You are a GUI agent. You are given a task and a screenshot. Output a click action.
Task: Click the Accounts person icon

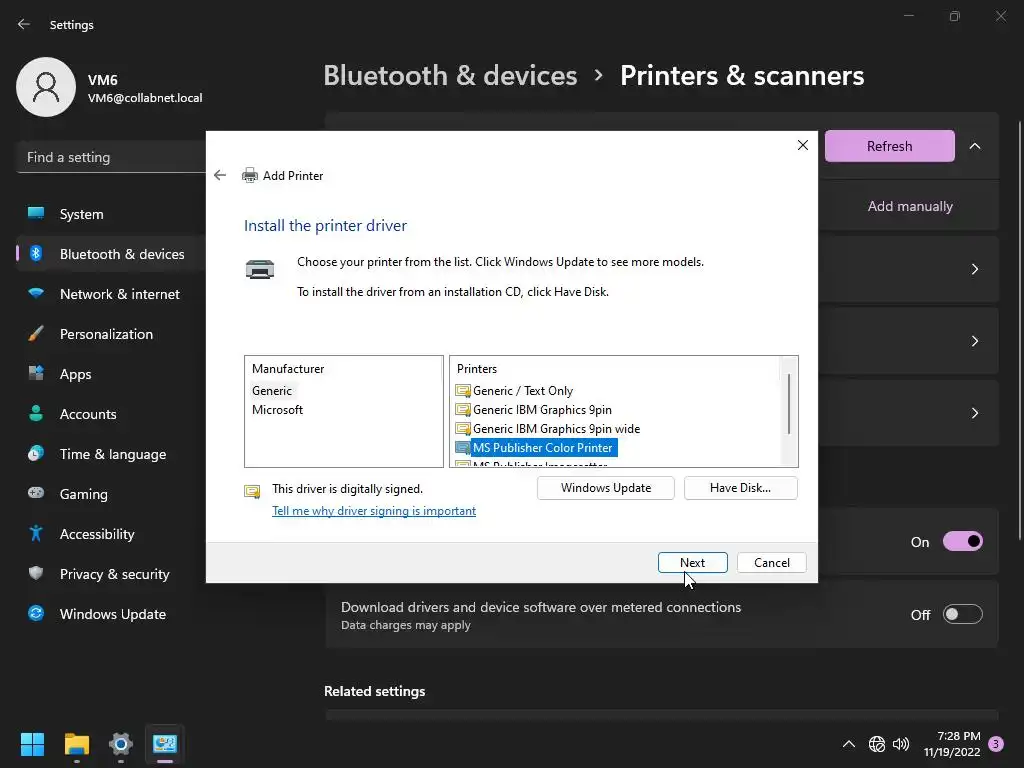tap(36, 413)
